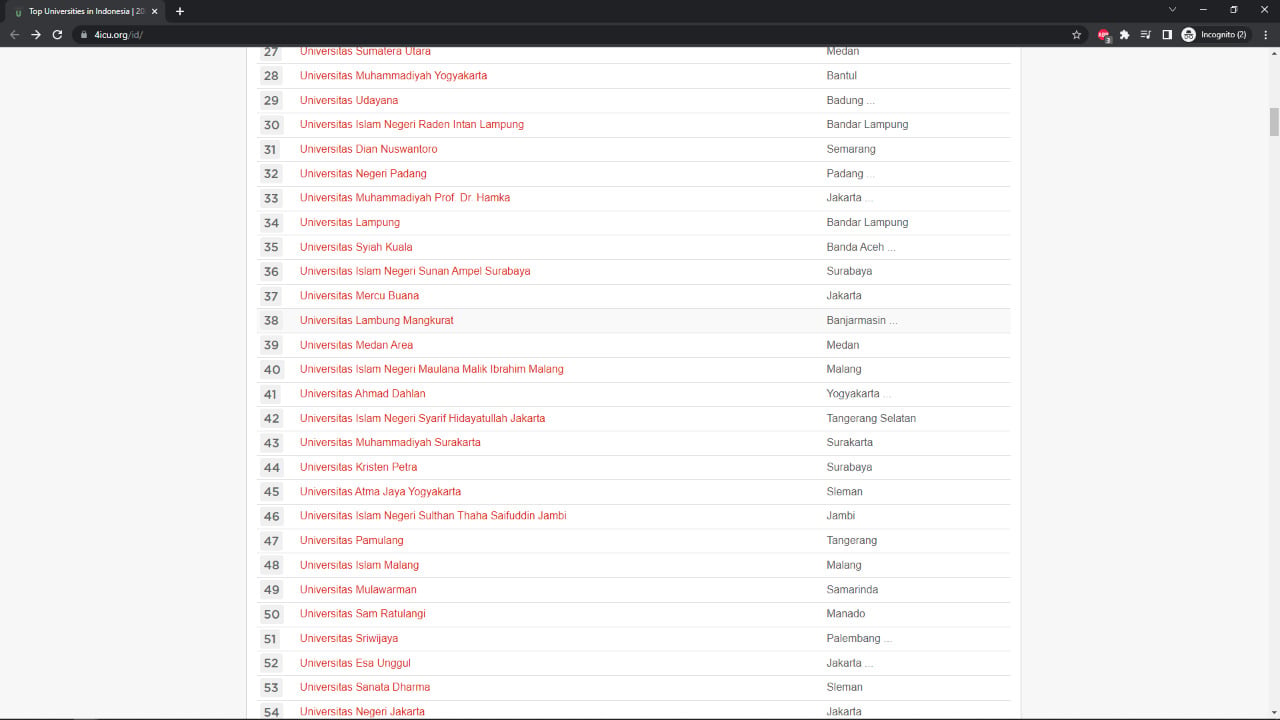Click Universitas Muhammadiyah Surakarta link
This screenshot has height=720, width=1280.
(x=390, y=442)
